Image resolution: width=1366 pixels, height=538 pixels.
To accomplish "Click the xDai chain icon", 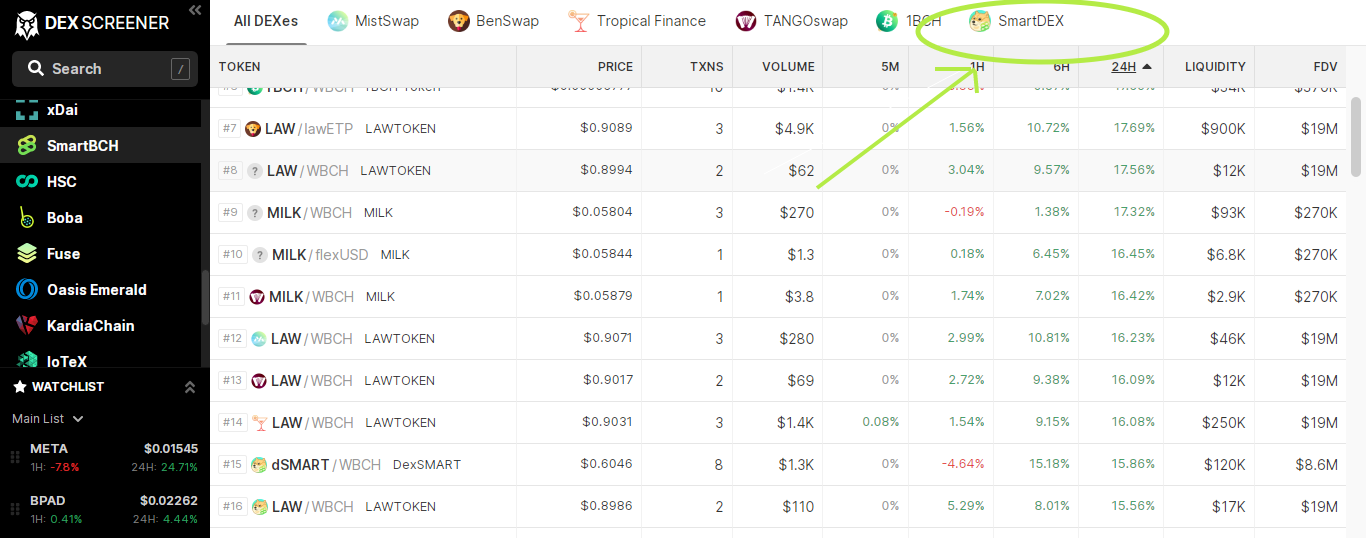I will click(27, 110).
